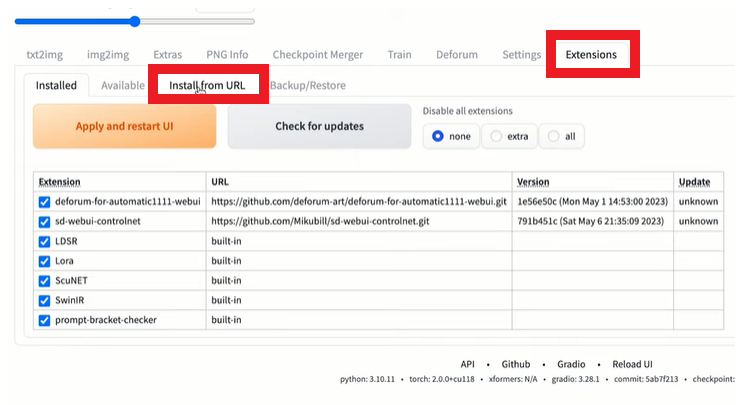
Task: Open the Checkpoint Merger tab
Action: (x=318, y=55)
